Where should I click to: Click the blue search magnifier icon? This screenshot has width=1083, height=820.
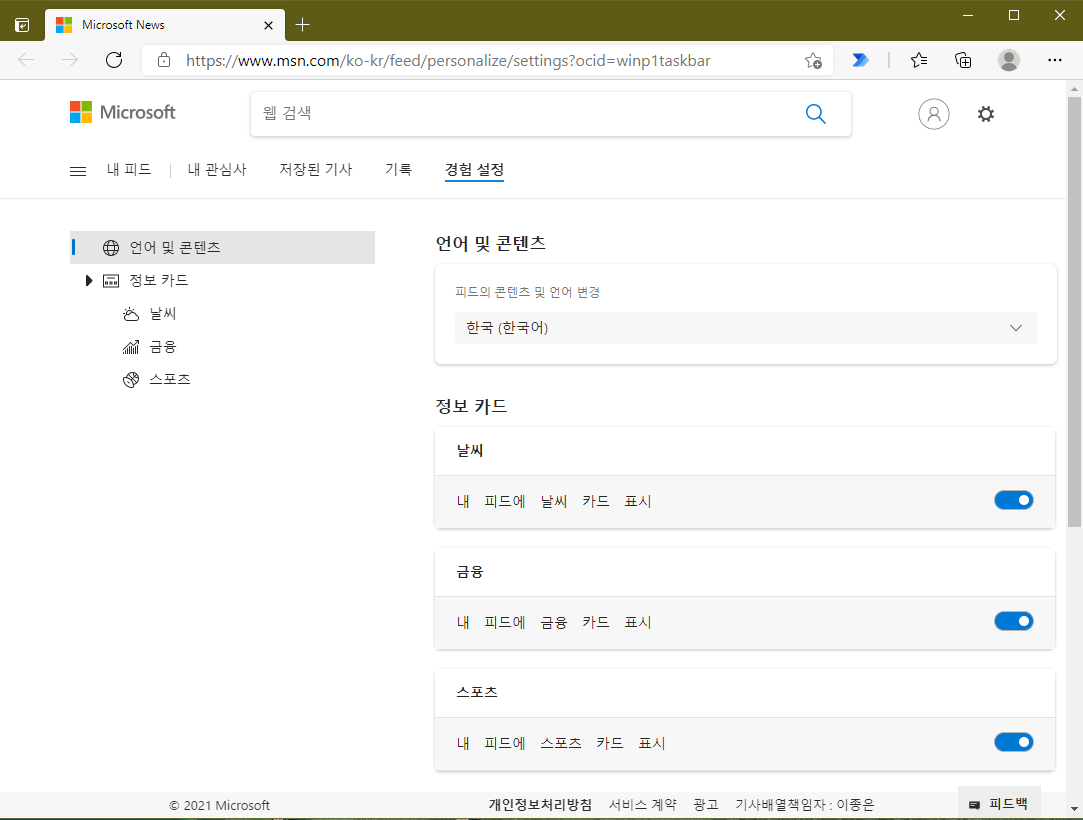point(816,114)
